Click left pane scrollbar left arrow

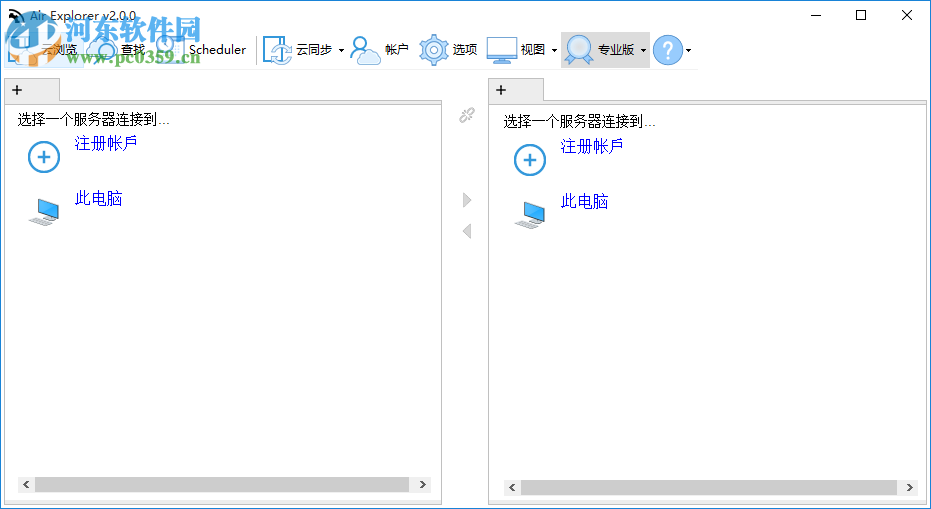coord(26,485)
